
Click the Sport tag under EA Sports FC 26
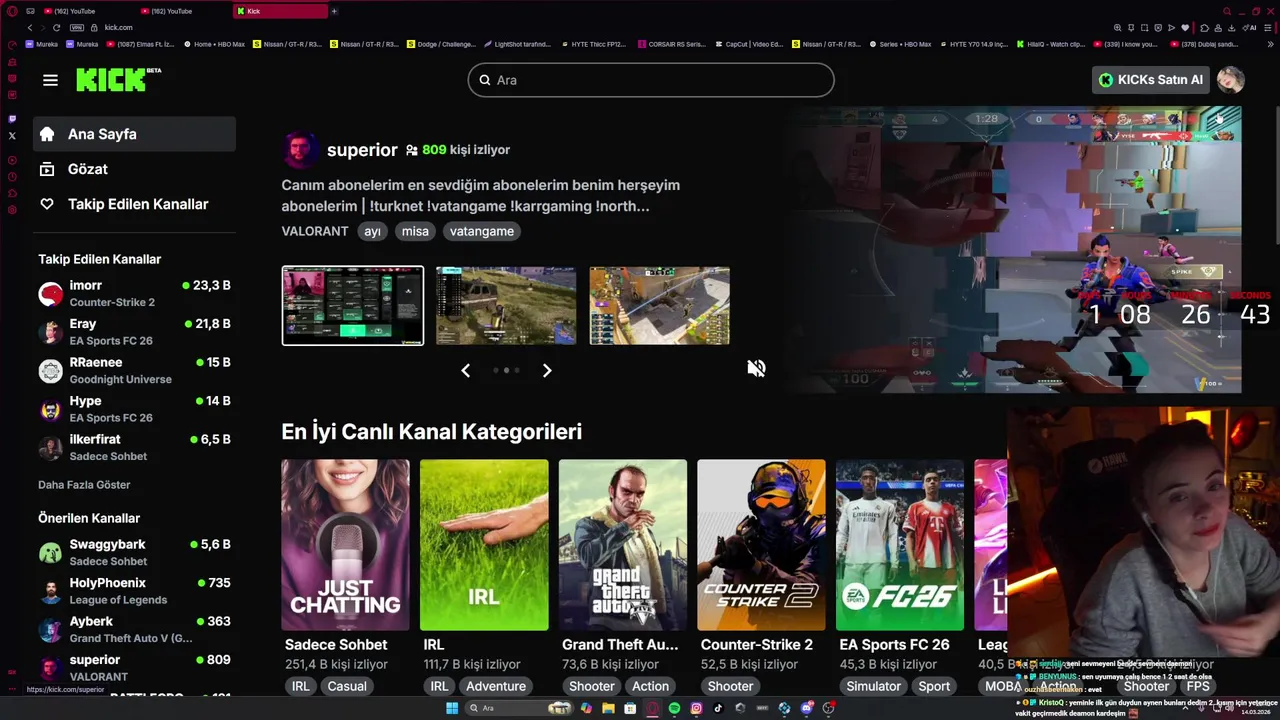point(934,686)
